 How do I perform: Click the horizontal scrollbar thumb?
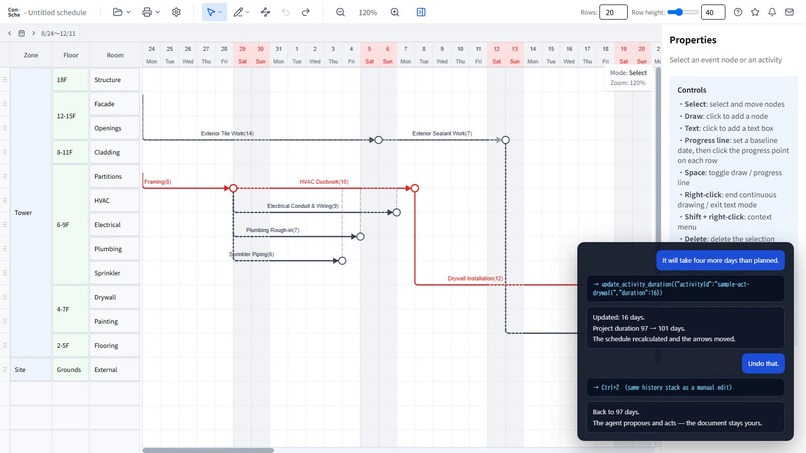point(208,450)
